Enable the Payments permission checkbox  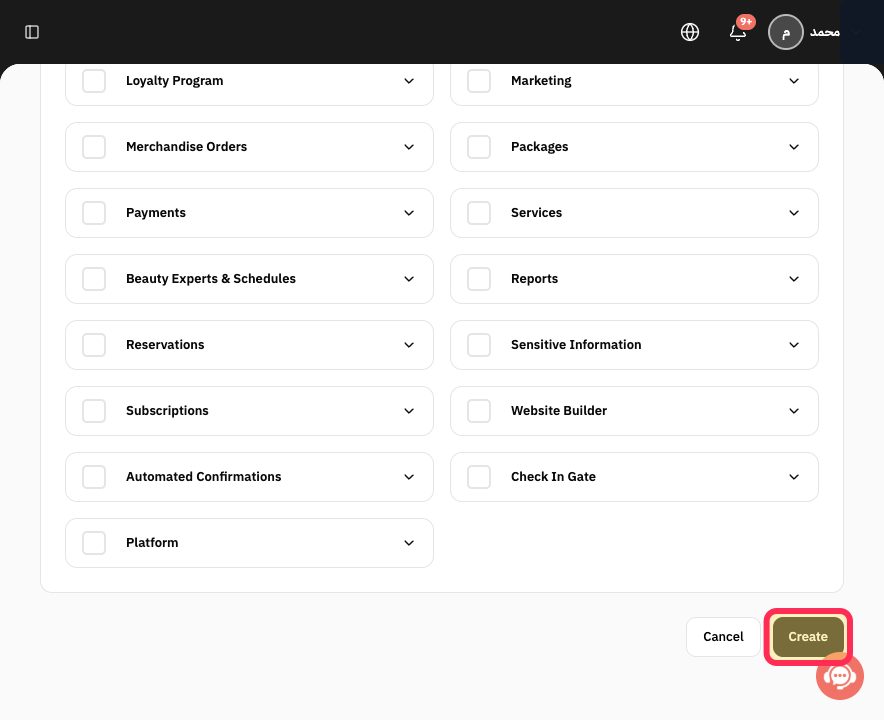pyautogui.click(x=94, y=213)
